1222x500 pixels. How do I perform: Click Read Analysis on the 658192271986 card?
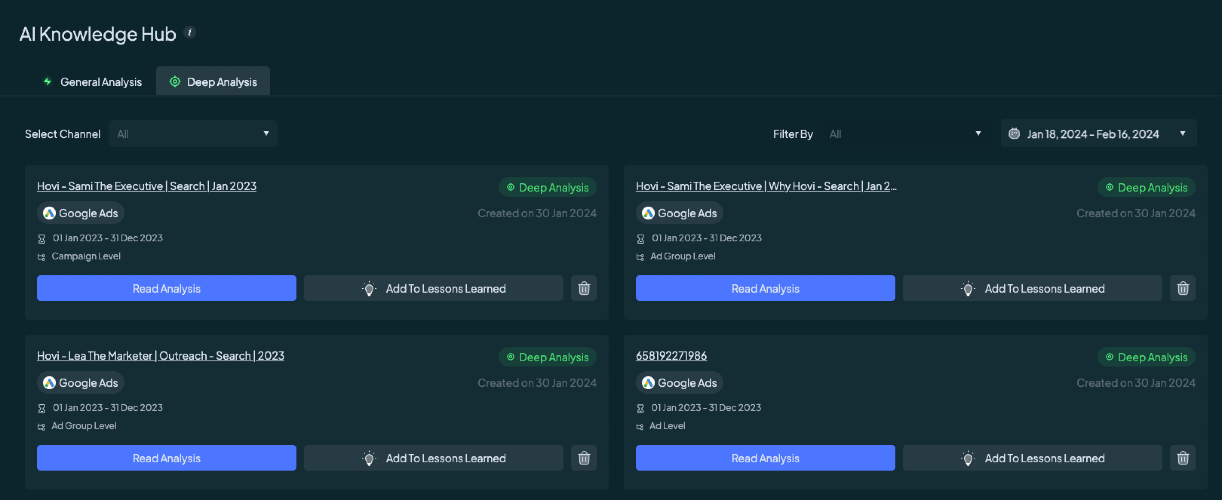tap(765, 458)
